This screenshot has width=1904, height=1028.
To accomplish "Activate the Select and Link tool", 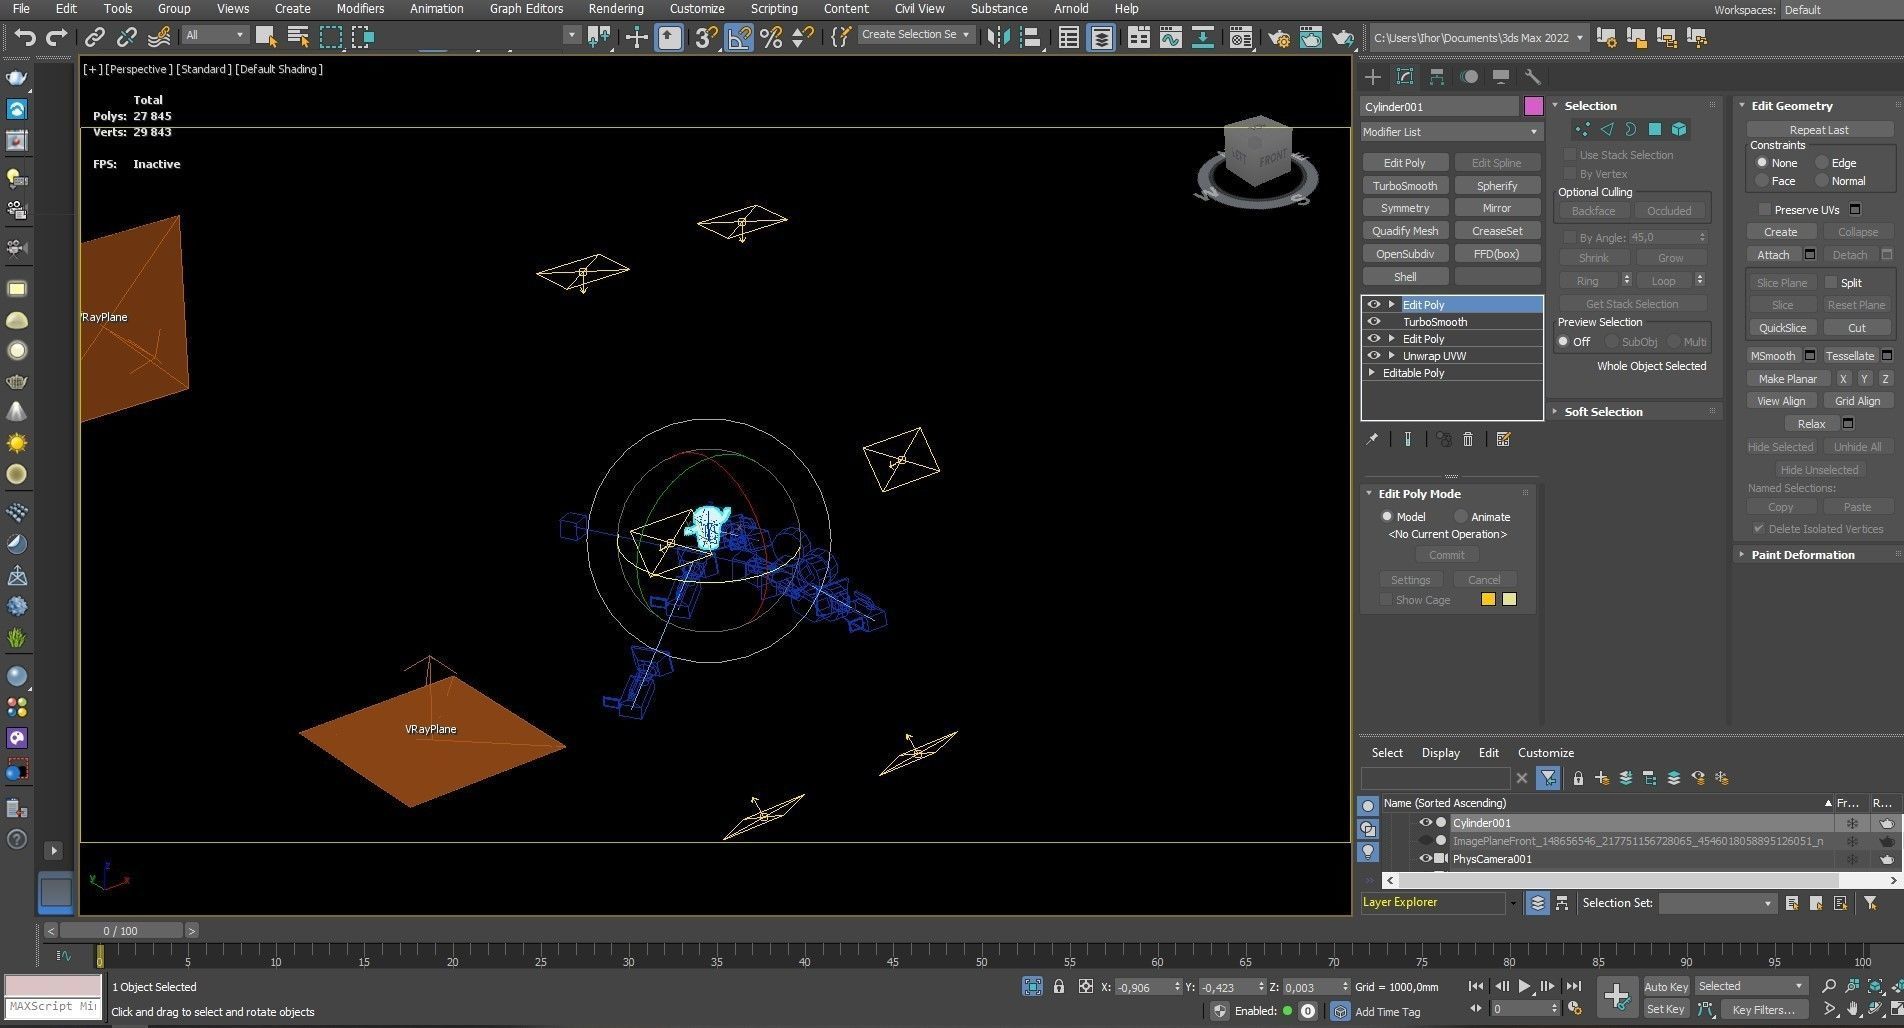I will pyautogui.click(x=94, y=37).
